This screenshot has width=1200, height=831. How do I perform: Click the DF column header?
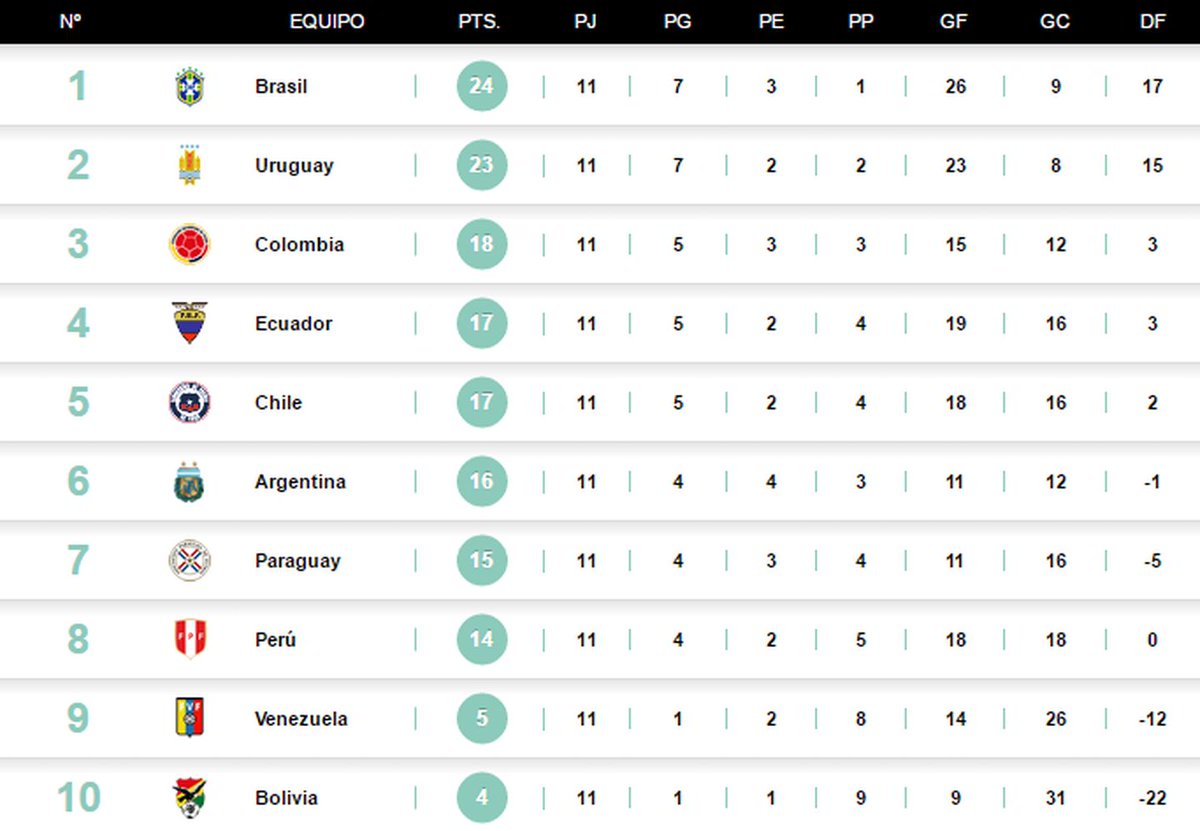(x=1153, y=21)
